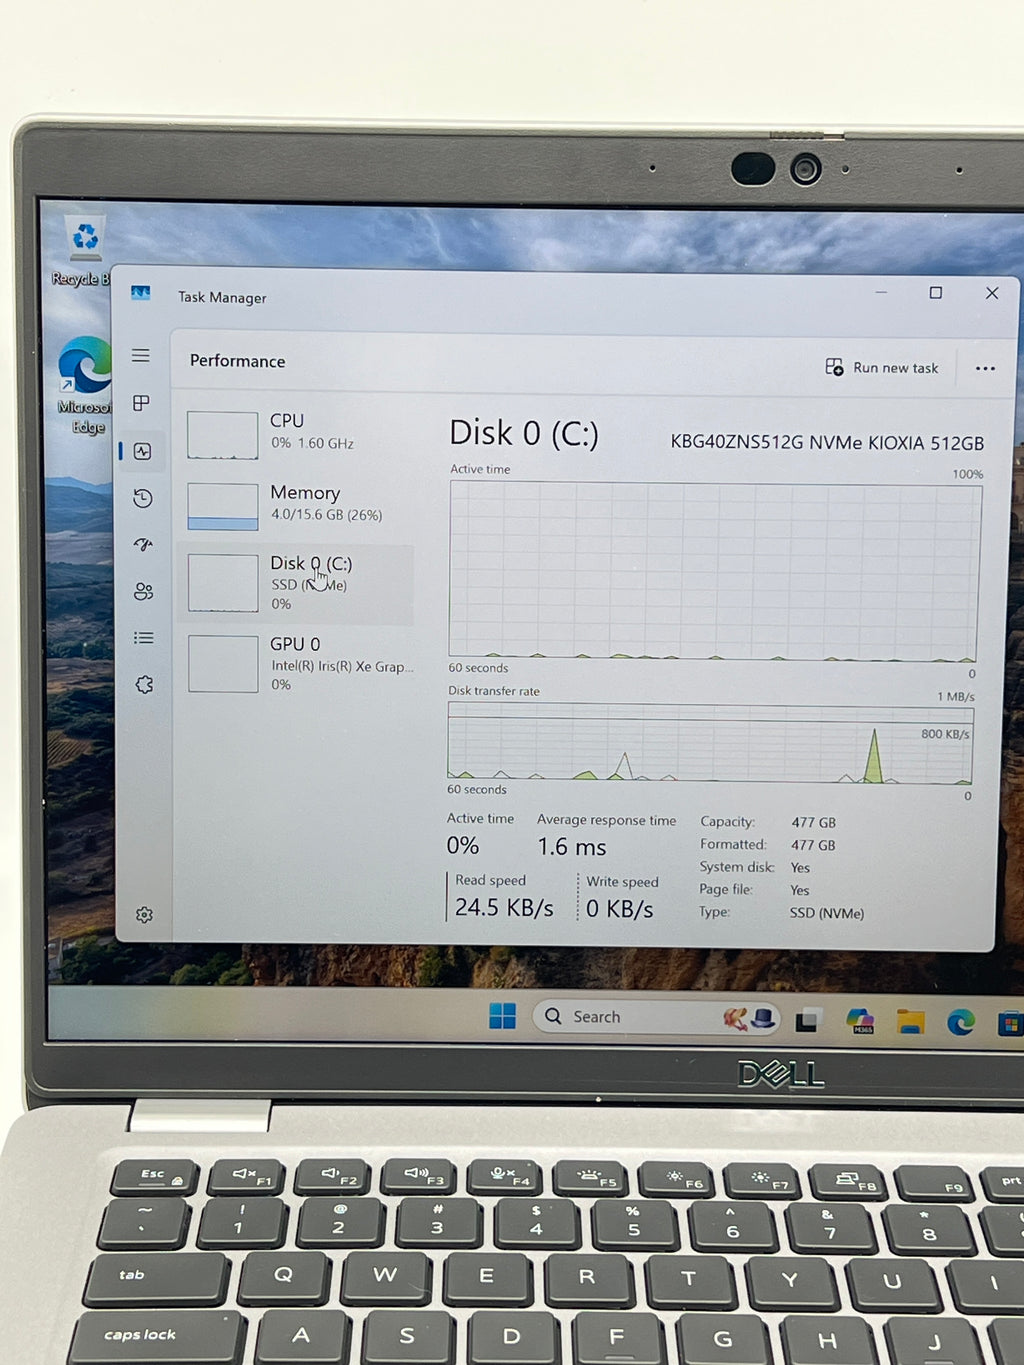The width and height of the screenshot is (1024, 1365).
Task: Maximize the Task Manager window
Action: click(x=936, y=293)
